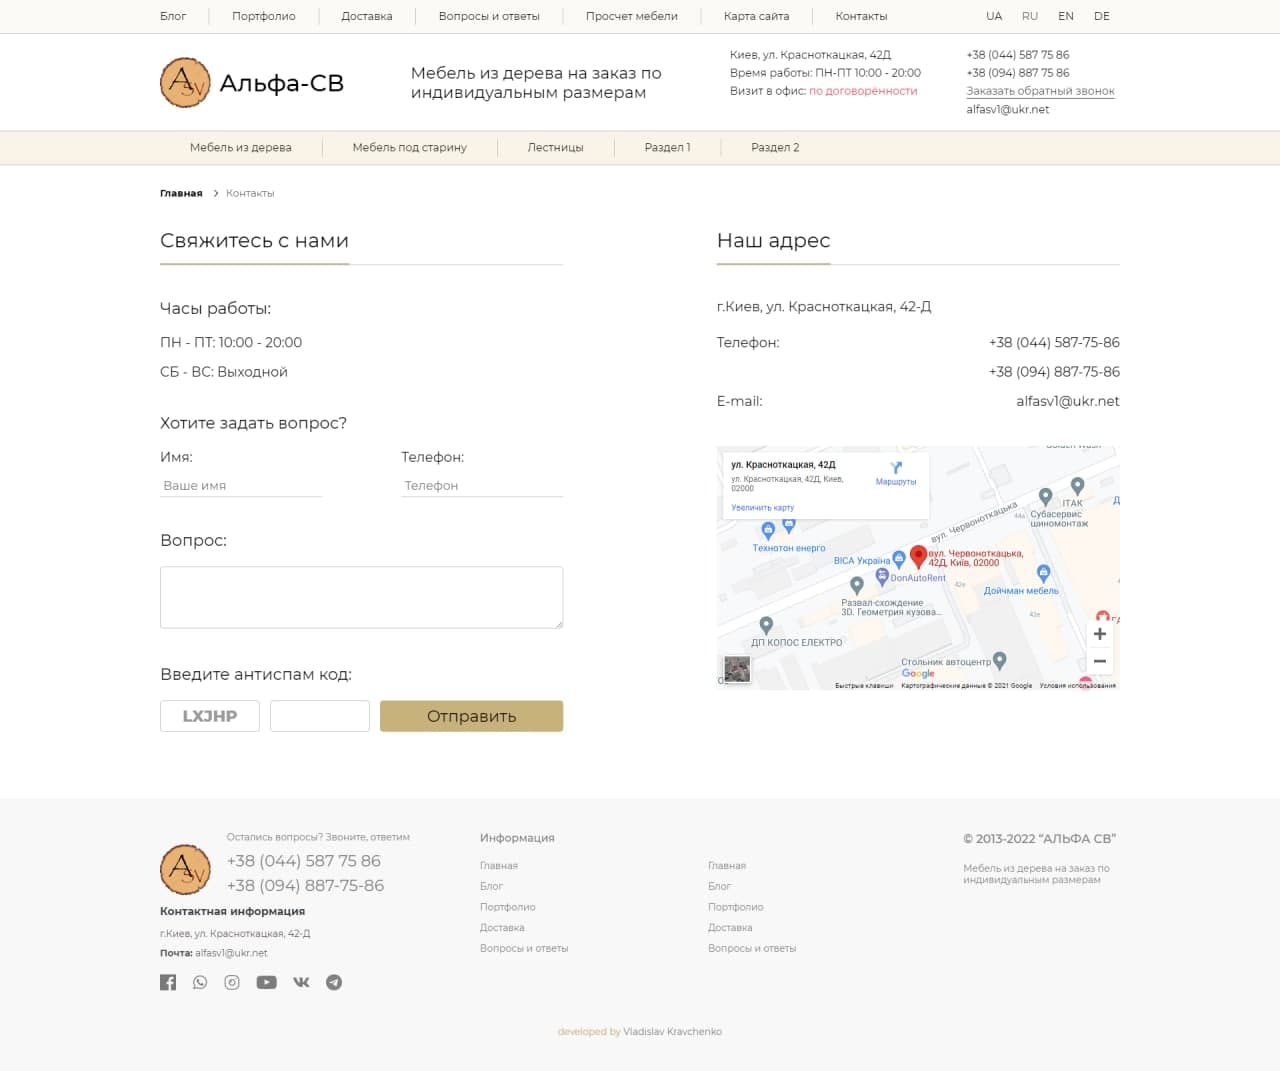This screenshot has width=1280, height=1071.
Task: Open the Instagram icon in footer
Action: (x=232, y=982)
